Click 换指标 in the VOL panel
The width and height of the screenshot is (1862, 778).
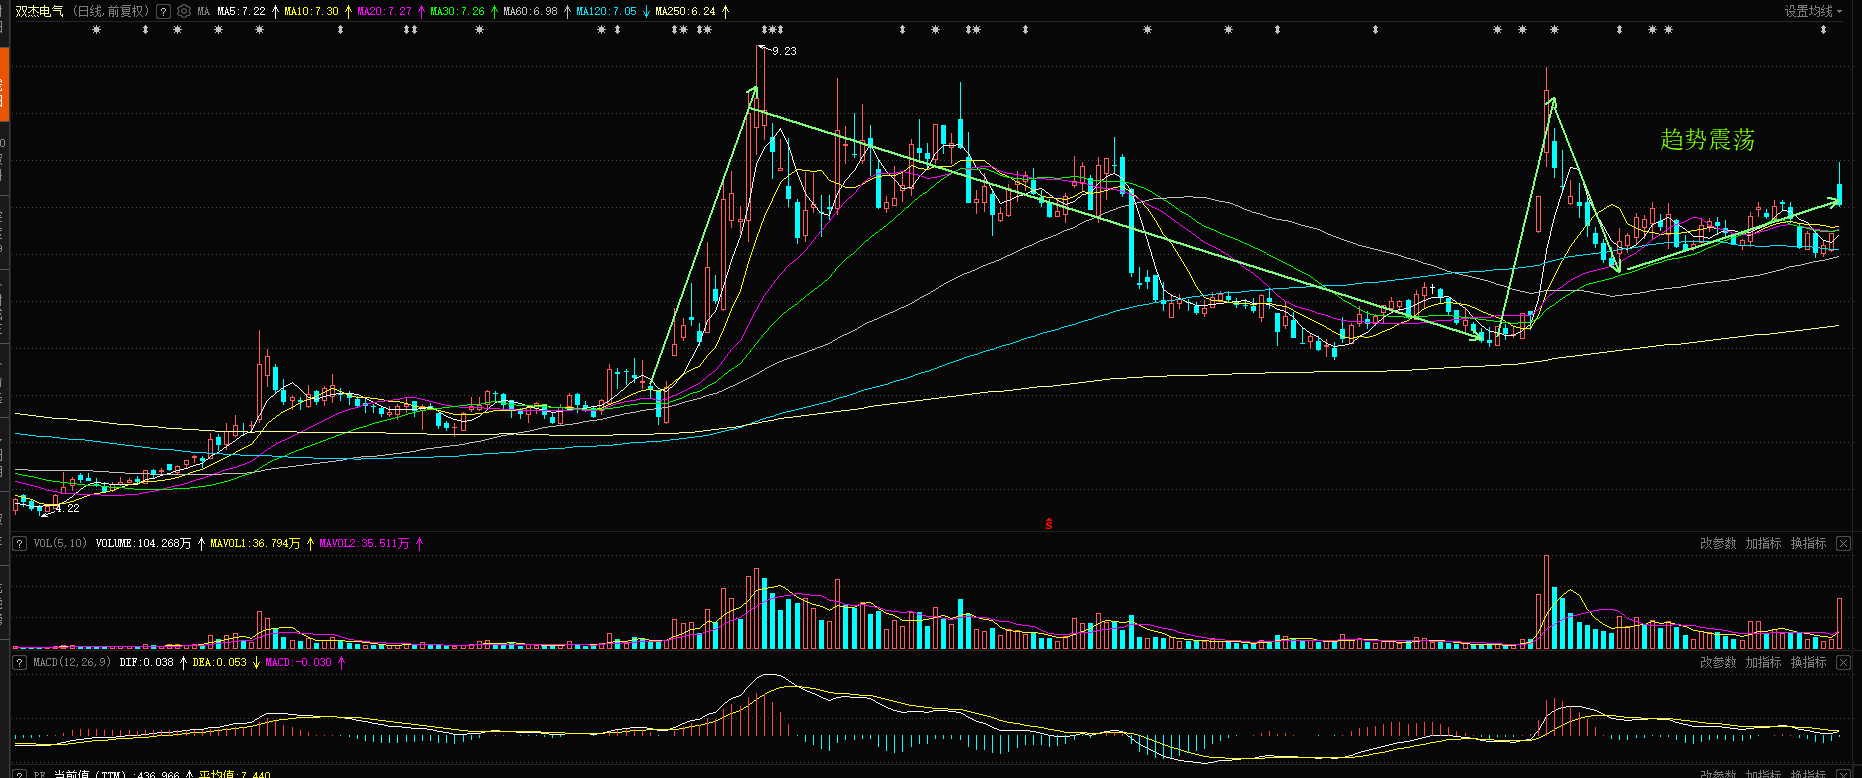1808,544
